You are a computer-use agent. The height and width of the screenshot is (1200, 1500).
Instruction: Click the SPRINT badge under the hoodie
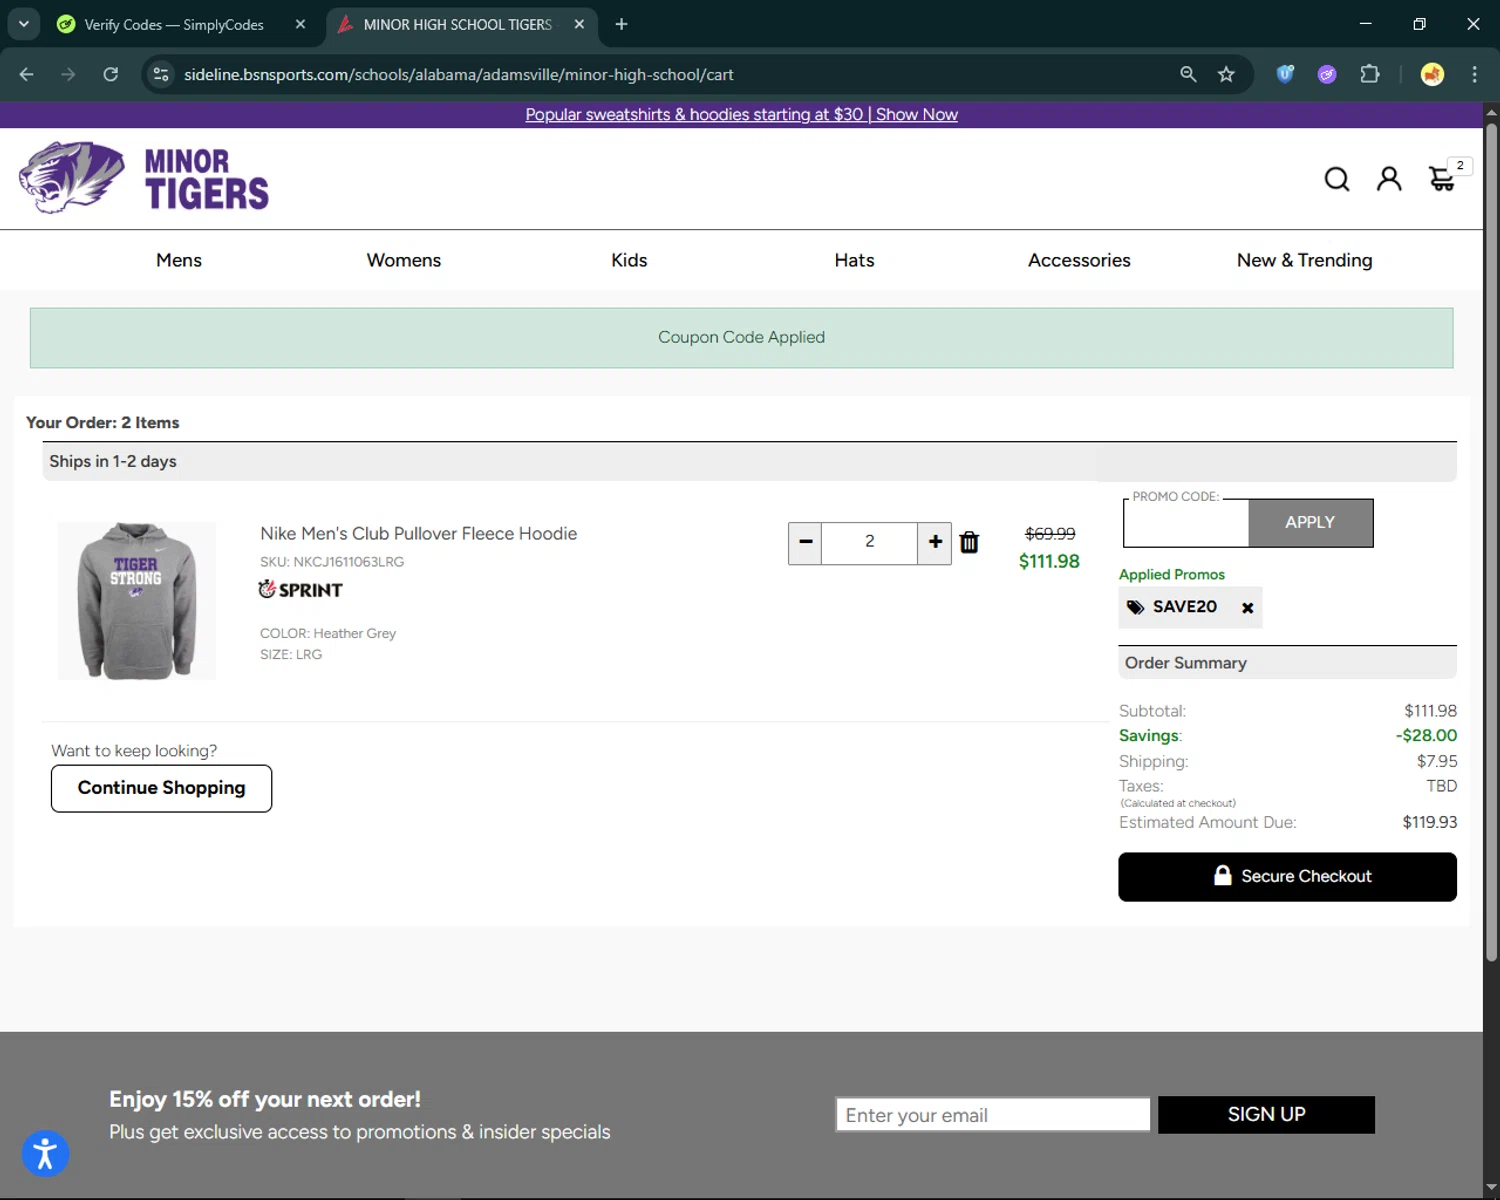(300, 590)
